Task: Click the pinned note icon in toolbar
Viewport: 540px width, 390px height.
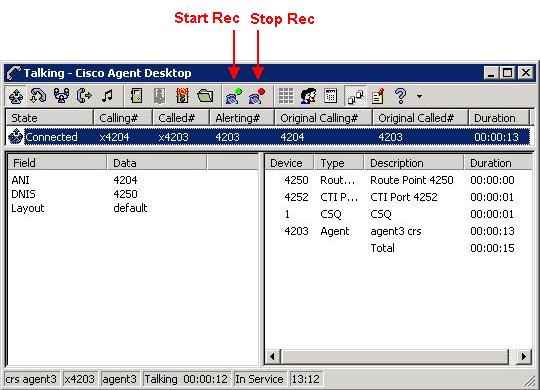Action: [378, 96]
